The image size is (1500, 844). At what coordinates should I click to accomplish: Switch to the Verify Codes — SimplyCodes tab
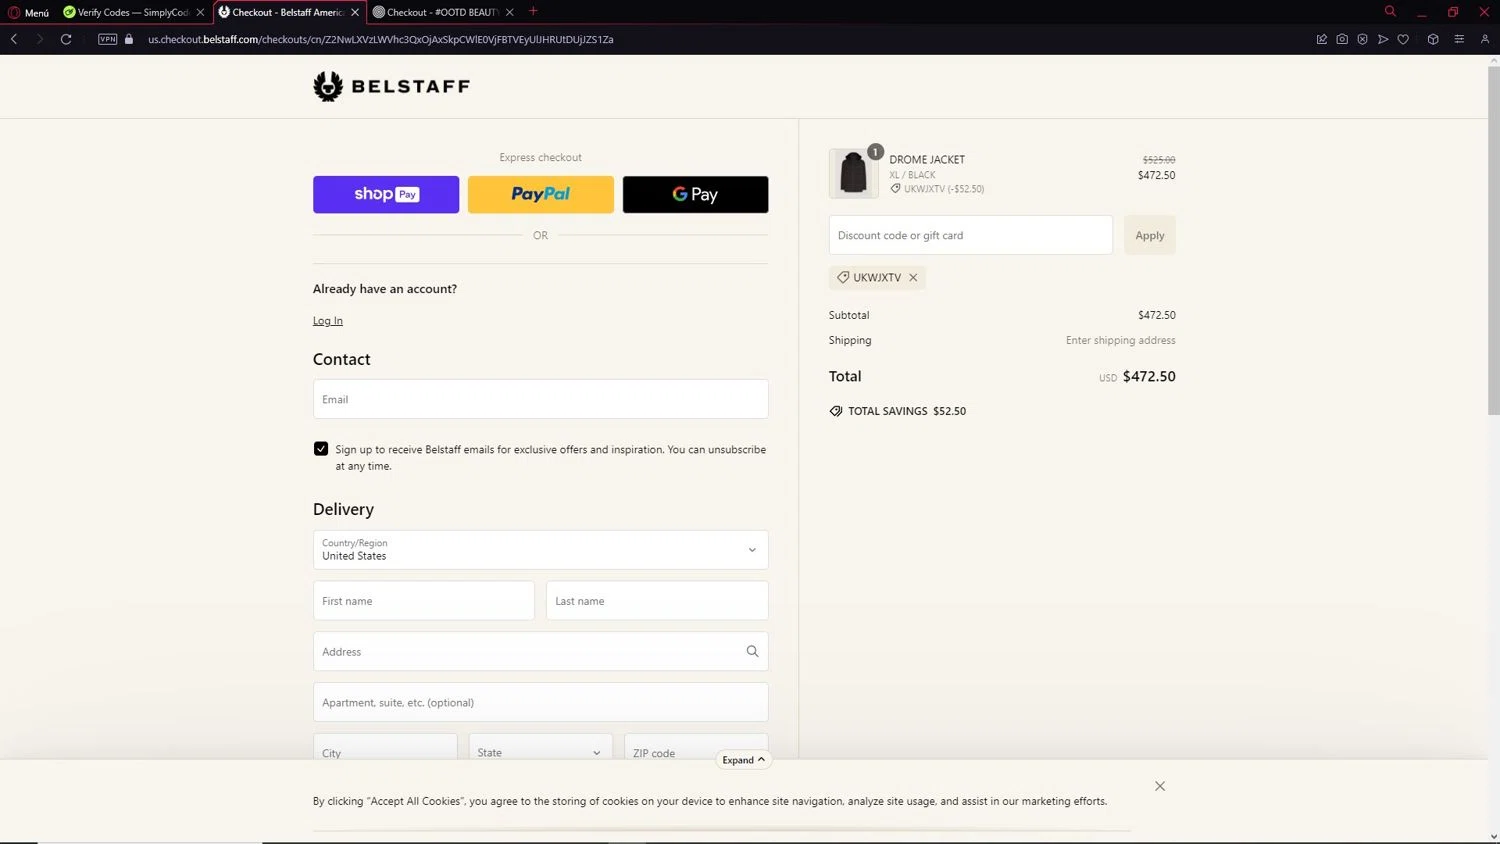[126, 12]
